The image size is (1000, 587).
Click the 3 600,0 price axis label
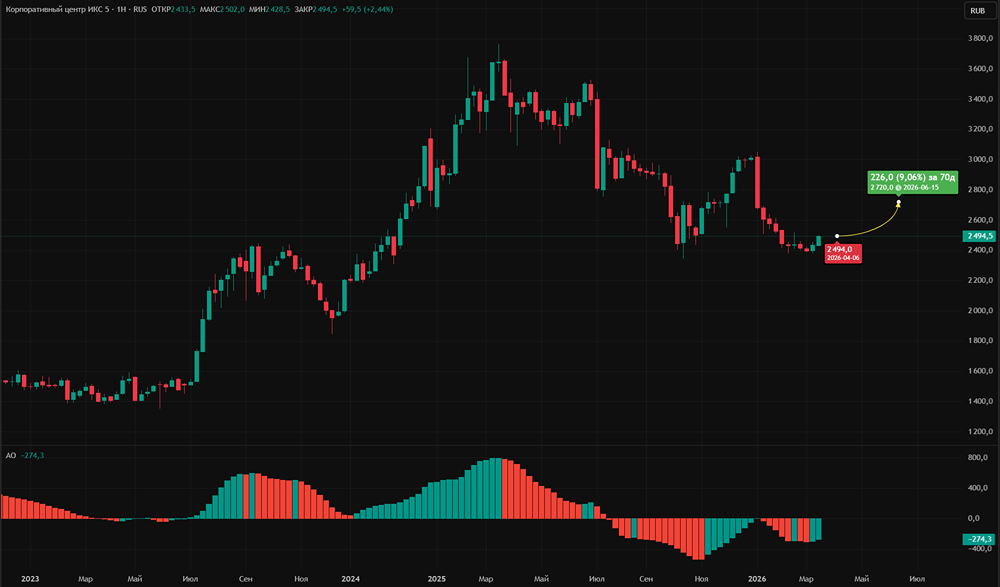[x=980, y=69]
